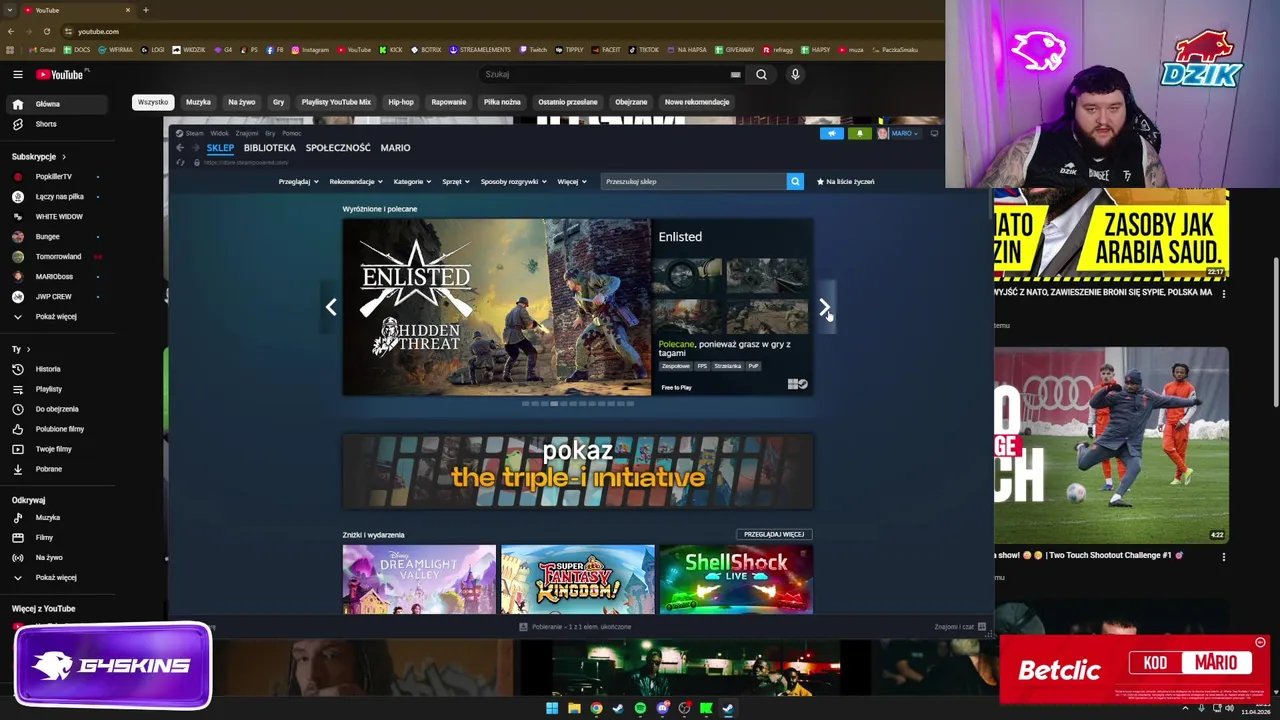Click PRZEGLĄDAJ WIĘCEJ button in Steam
Viewport: 1280px width, 720px height.
click(774, 534)
